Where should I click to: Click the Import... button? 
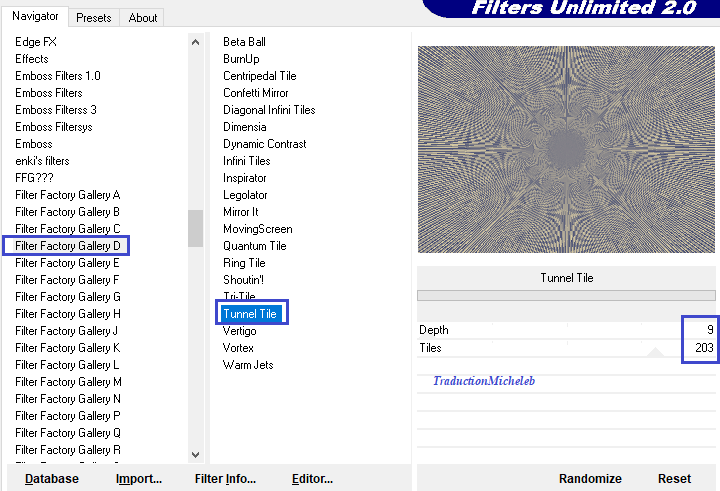click(x=139, y=479)
